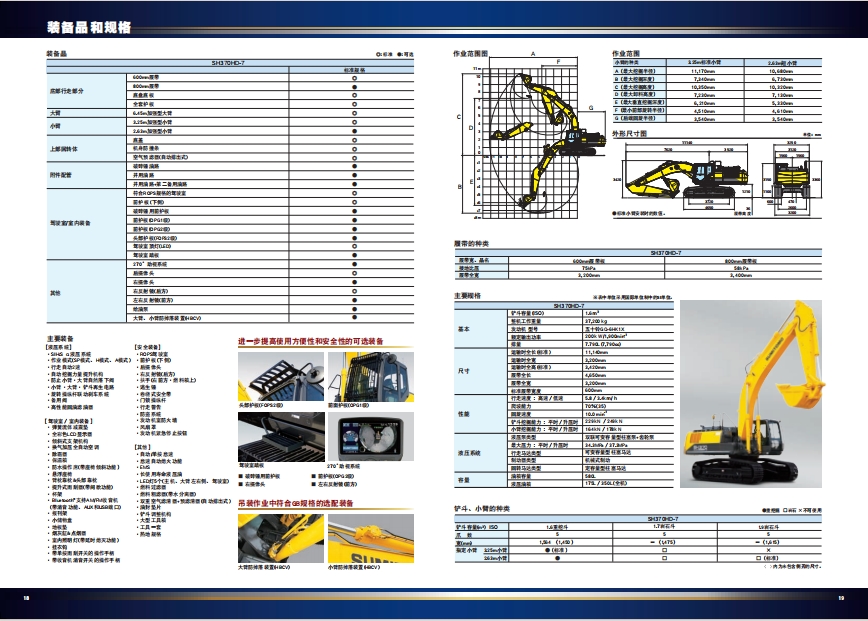Click the 600mm track shoe row text

click(x=146, y=77)
